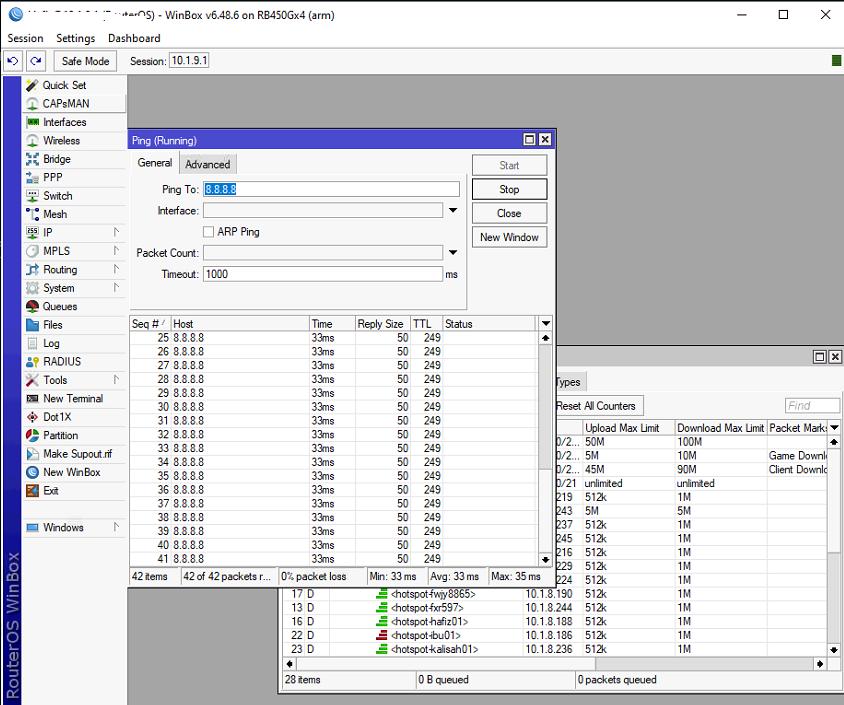Close the Ping dialog via Close button

(x=509, y=213)
